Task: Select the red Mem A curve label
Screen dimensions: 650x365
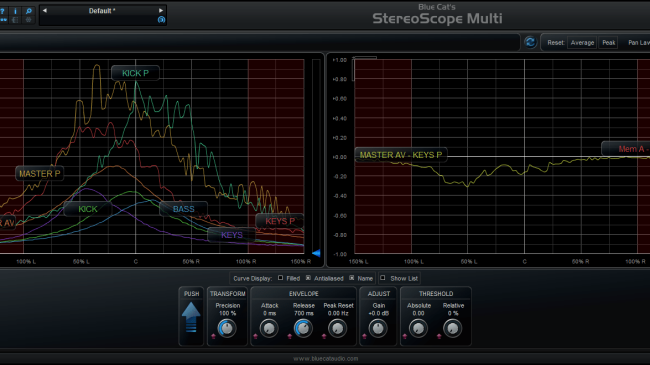Action: pyautogui.click(x=626, y=148)
